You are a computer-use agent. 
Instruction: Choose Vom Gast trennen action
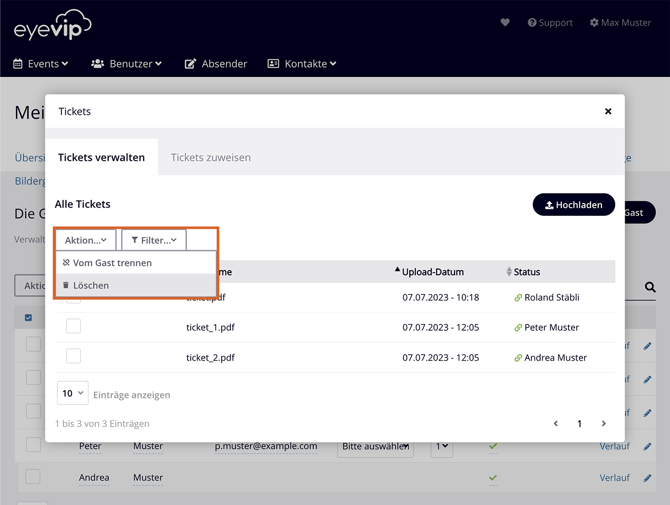[x=136, y=263]
